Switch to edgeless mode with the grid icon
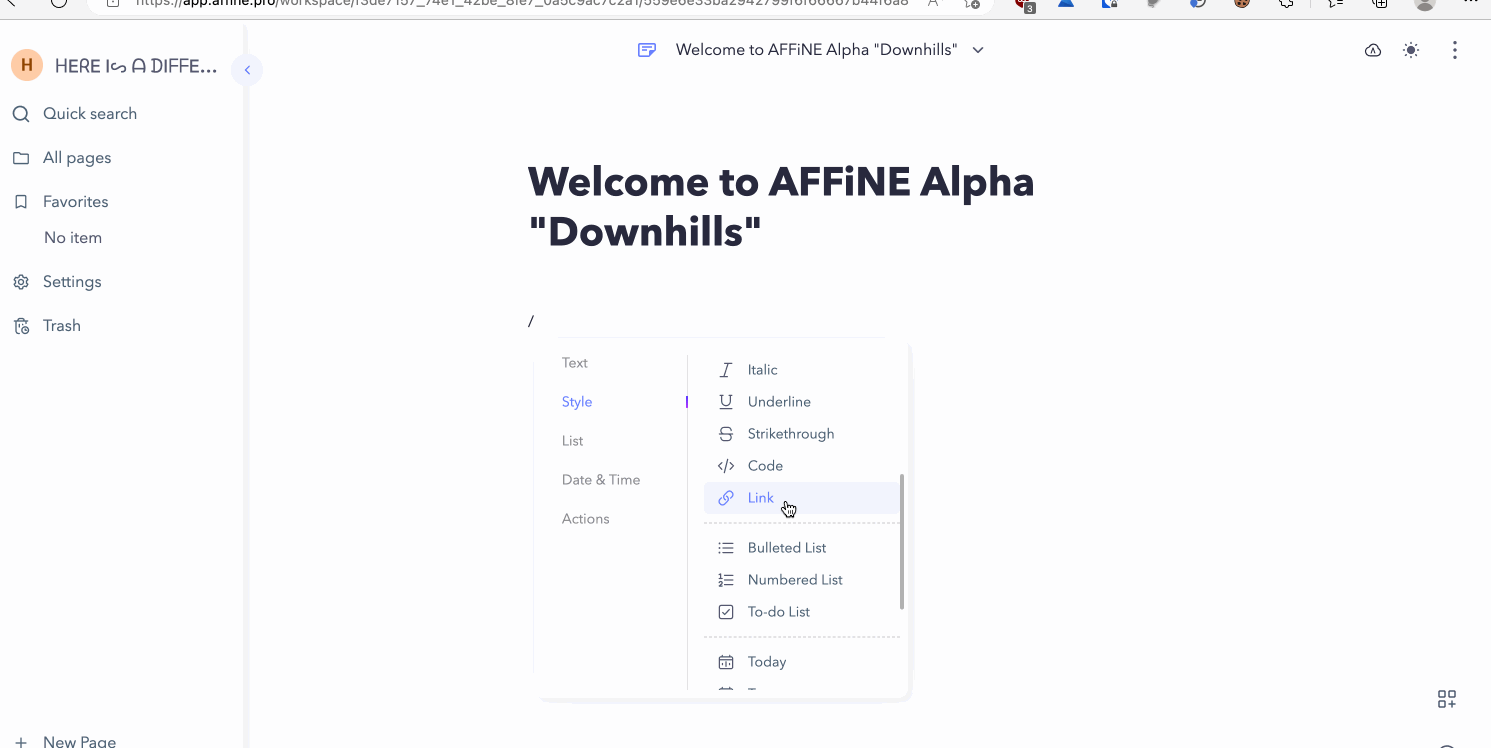1491x748 pixels. click(x=1446, y=698)
